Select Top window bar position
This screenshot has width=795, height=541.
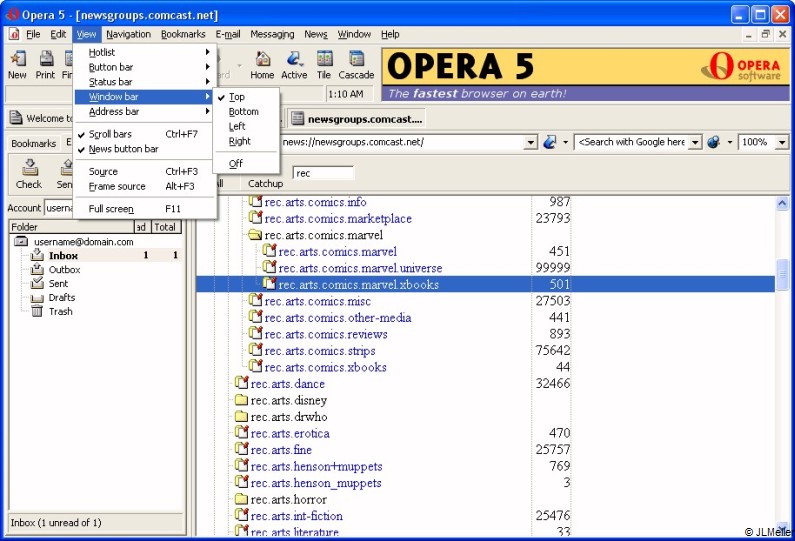(x=246, y=97)
